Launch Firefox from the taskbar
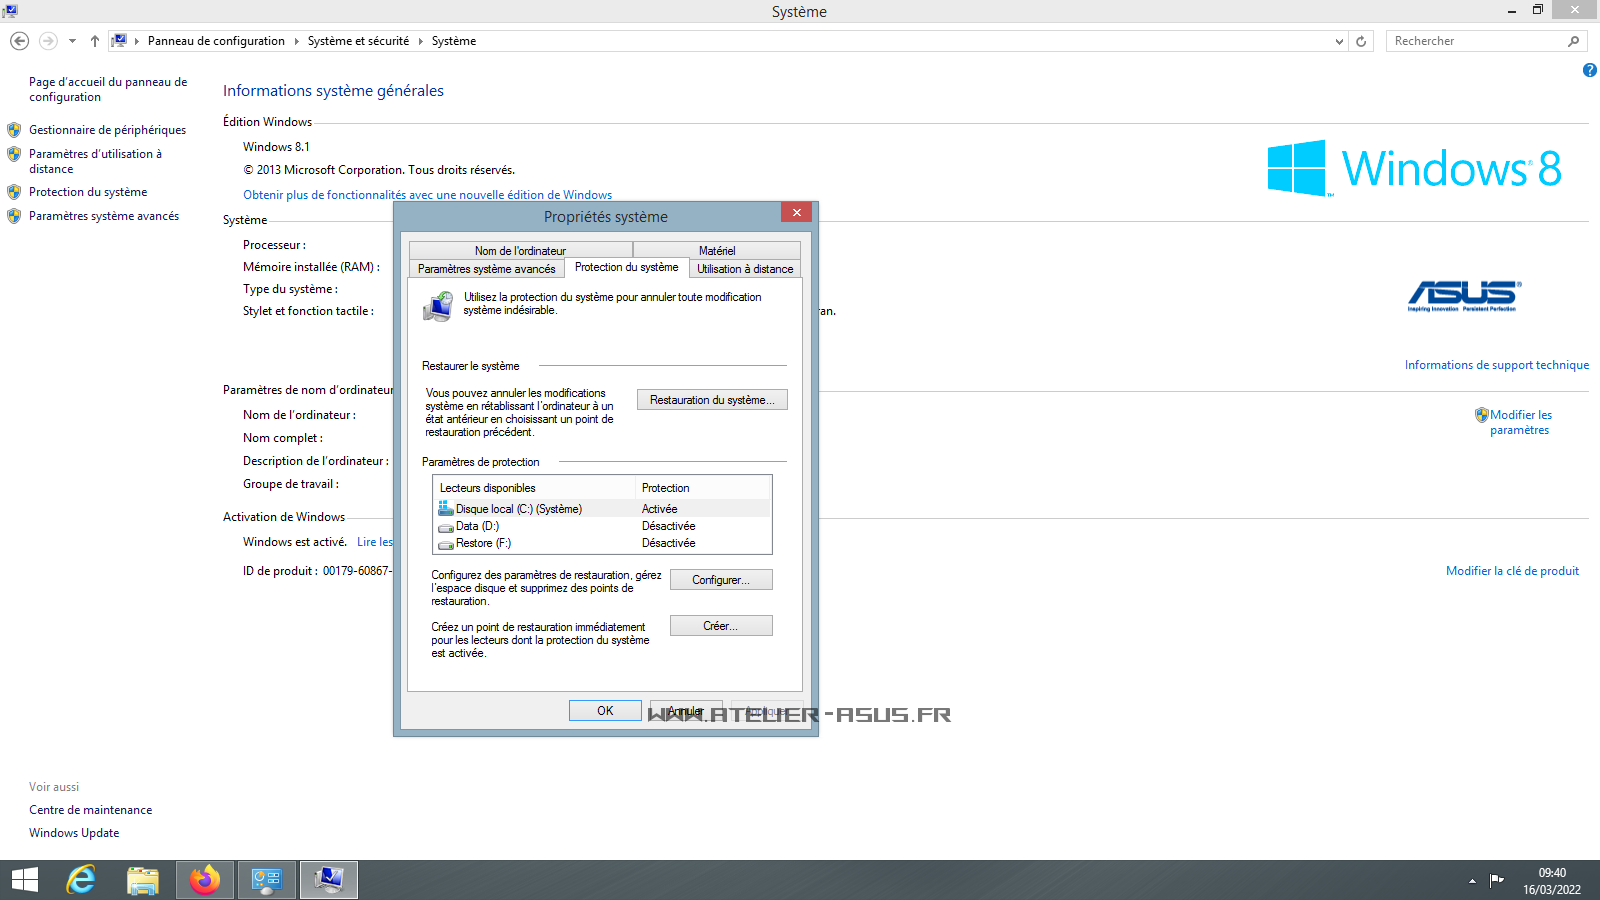 (x=205, y=880)
